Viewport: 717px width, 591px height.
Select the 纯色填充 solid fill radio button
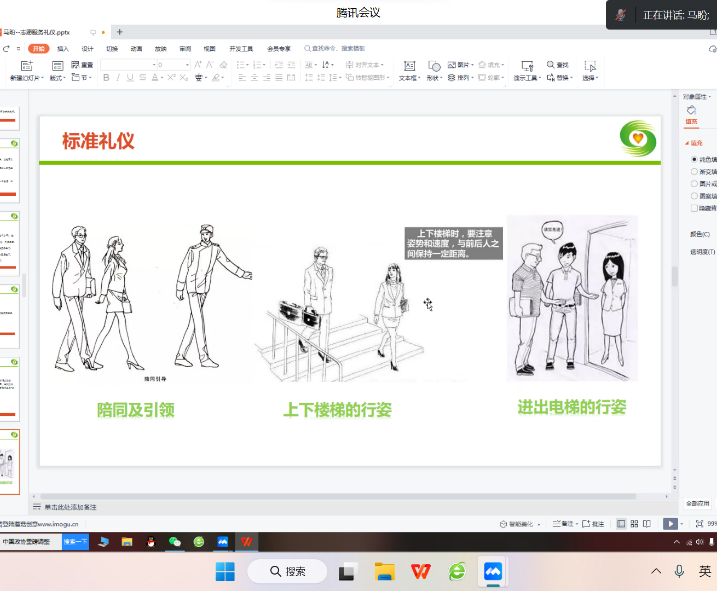click(695, 159)
